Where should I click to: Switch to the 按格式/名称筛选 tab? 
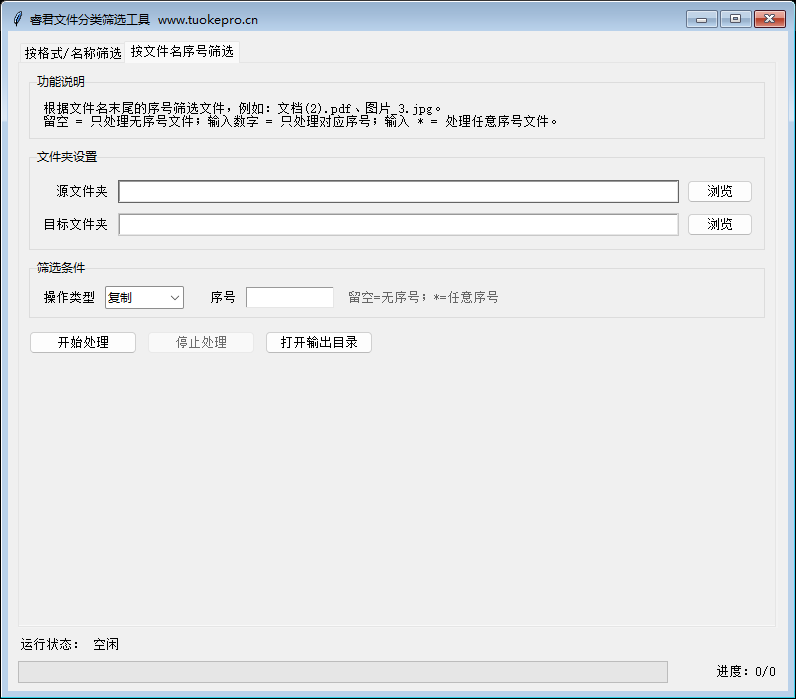pos(73,53)
